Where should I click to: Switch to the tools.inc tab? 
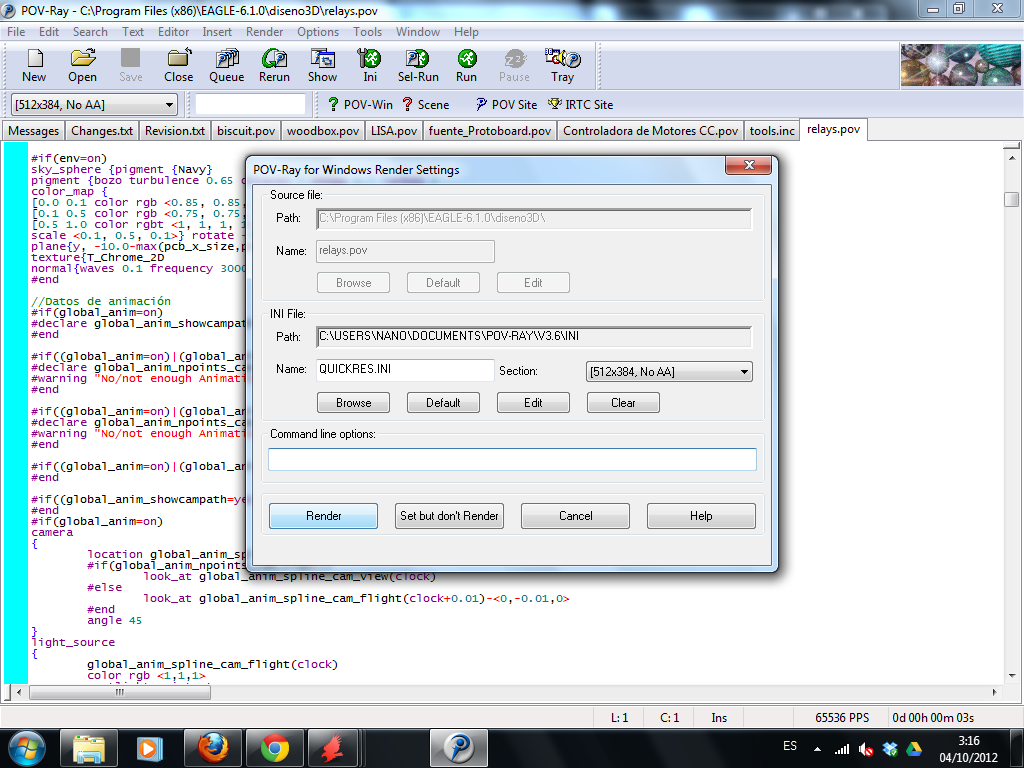(772, 131)
